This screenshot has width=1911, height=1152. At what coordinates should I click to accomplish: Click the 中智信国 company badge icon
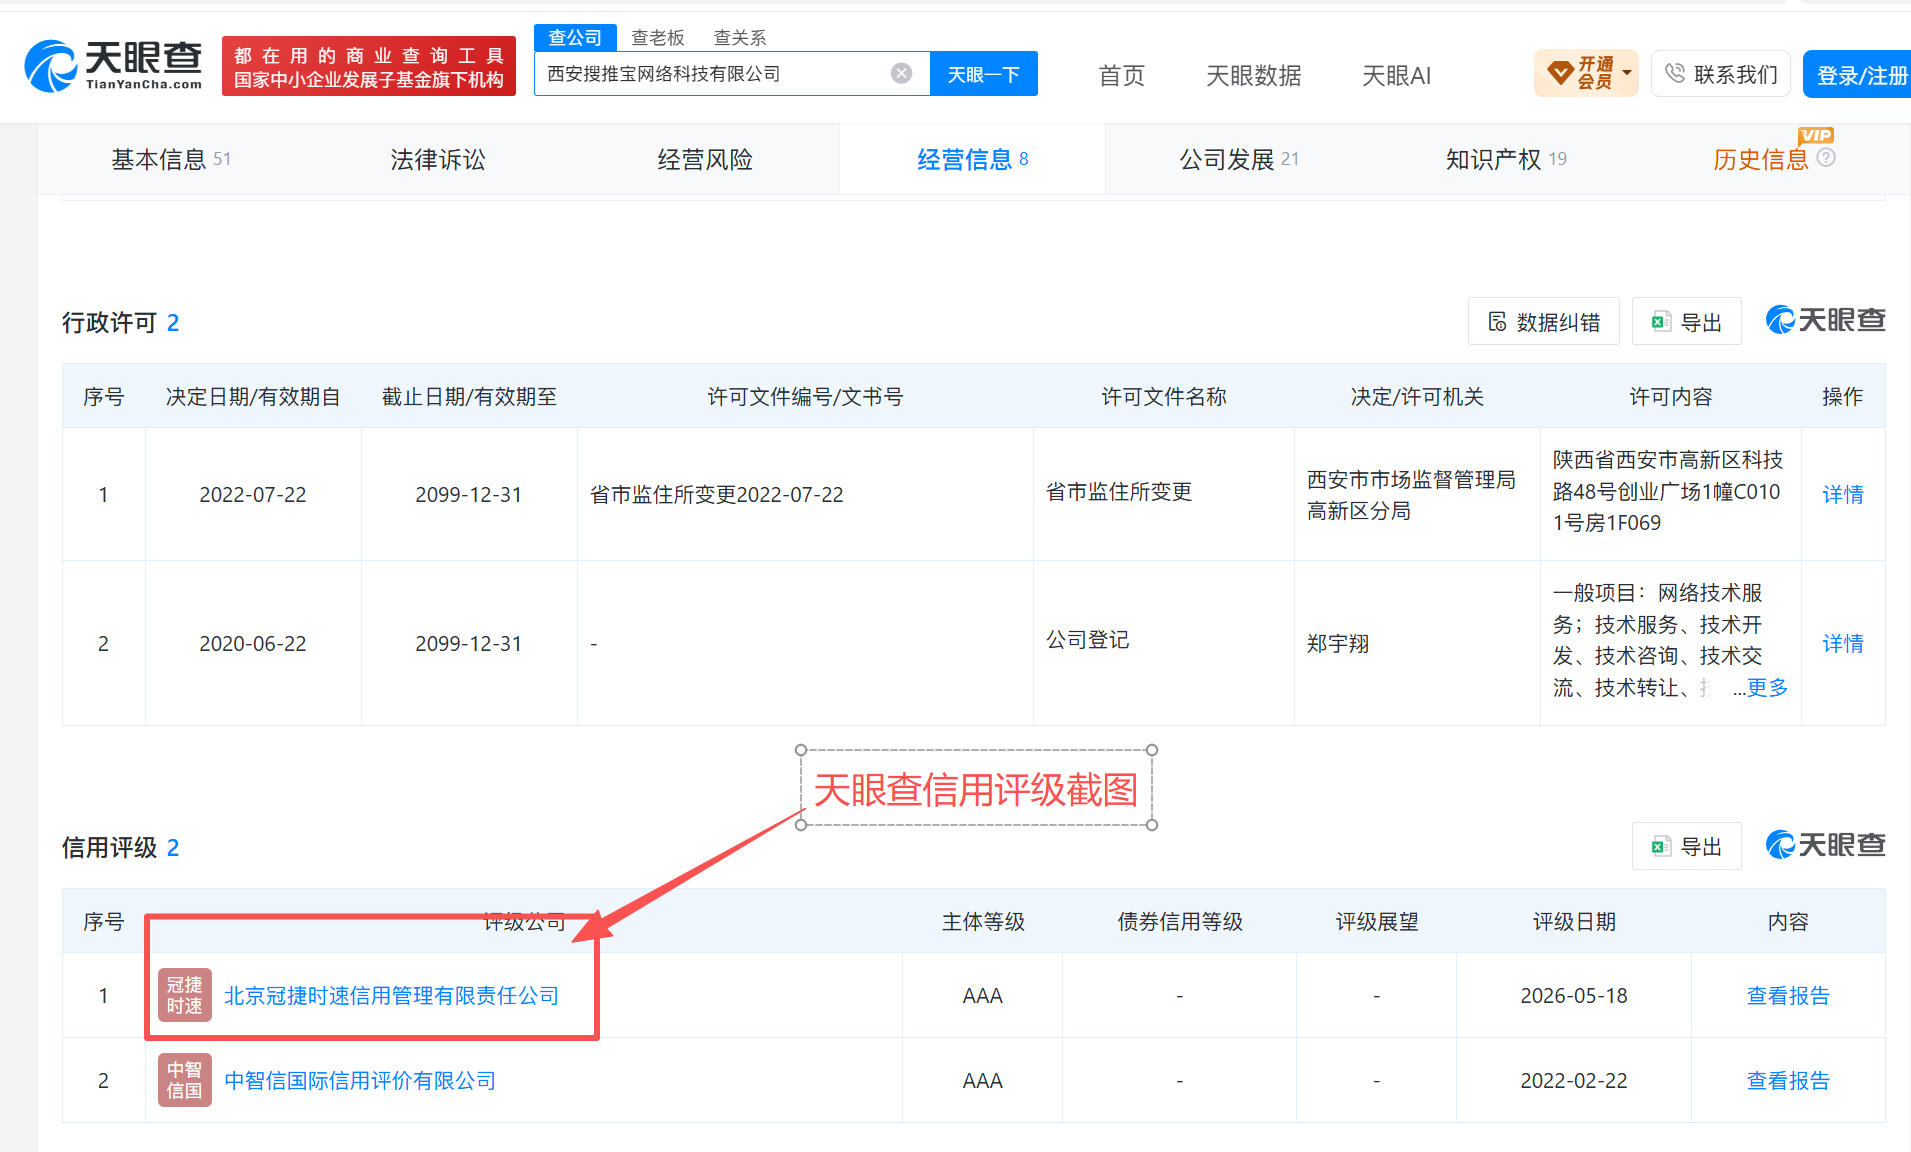coord(184,1080)
